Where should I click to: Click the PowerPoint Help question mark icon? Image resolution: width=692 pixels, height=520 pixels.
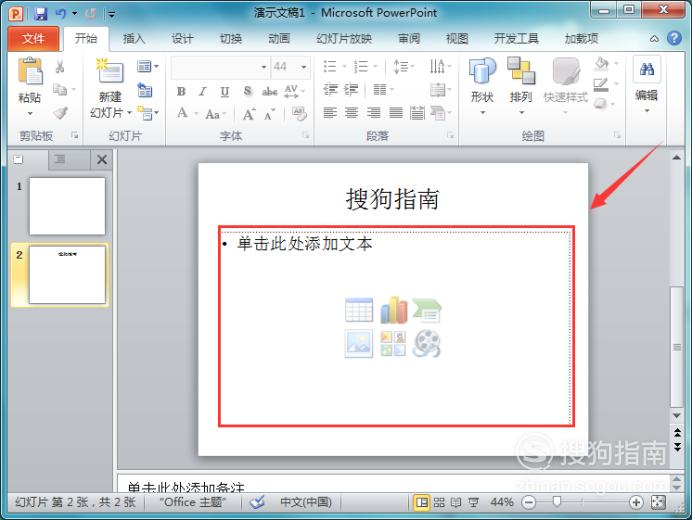pyautogui.click(x=674, y=38)
